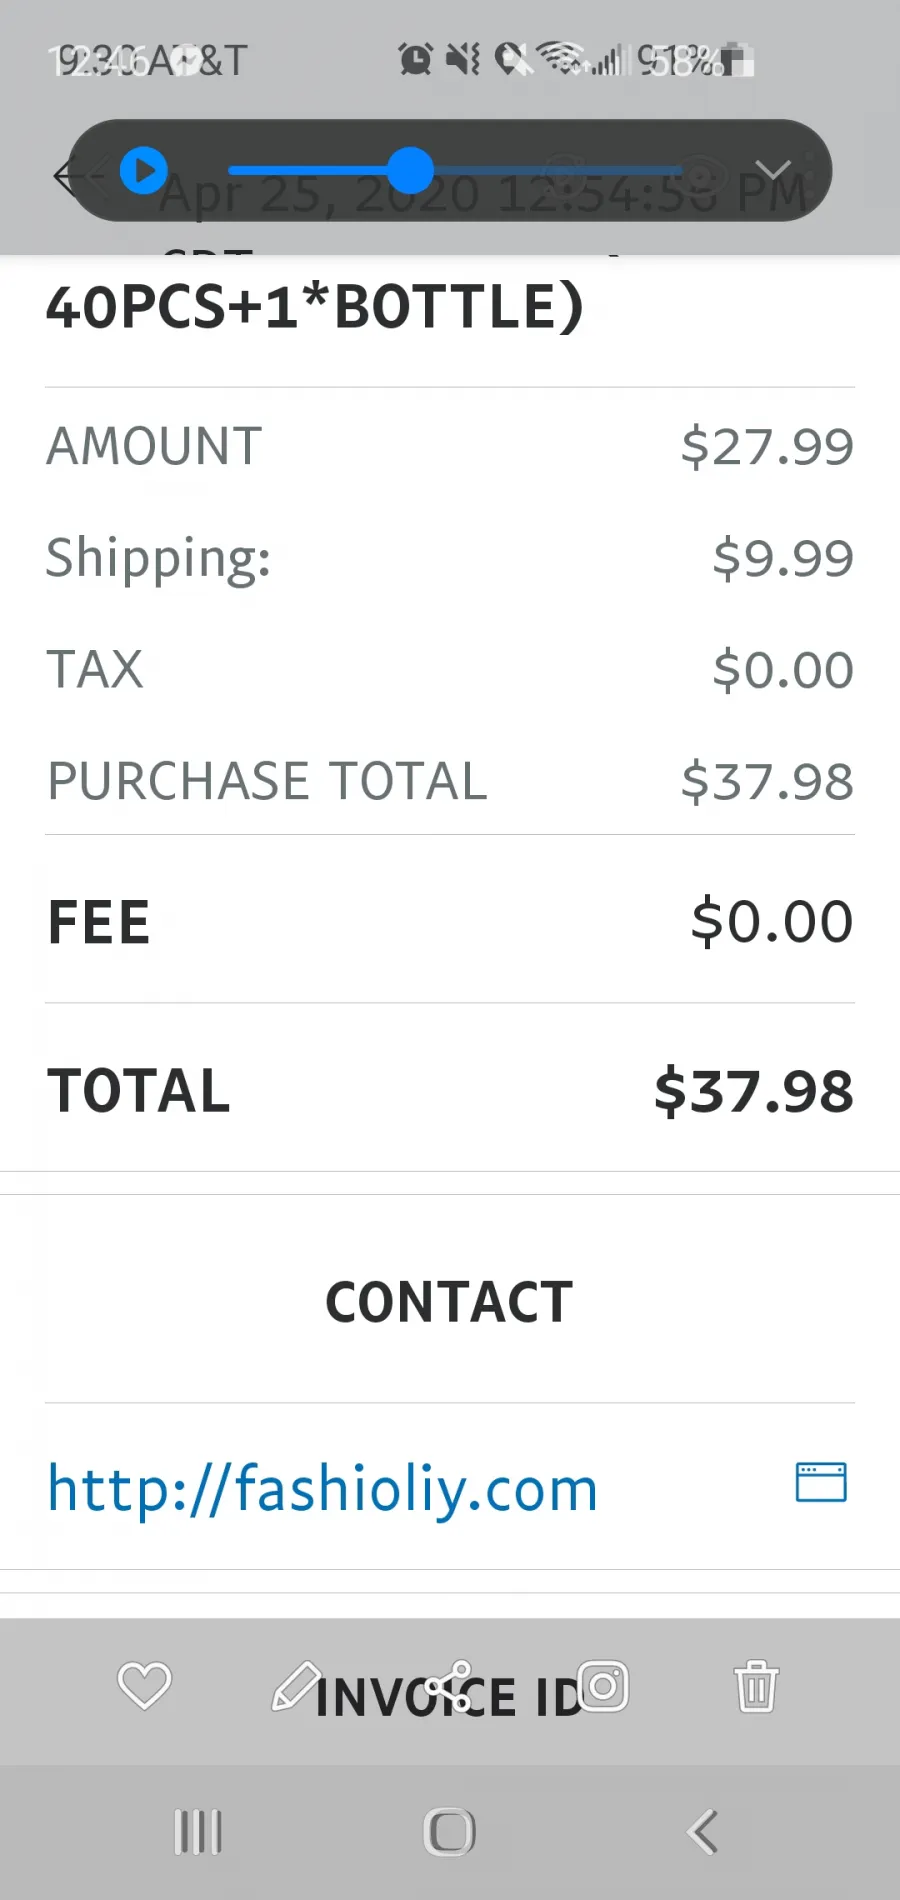Click browser window icon beside website
The width and height of the screenshot is (900, 1900).
821,1482
